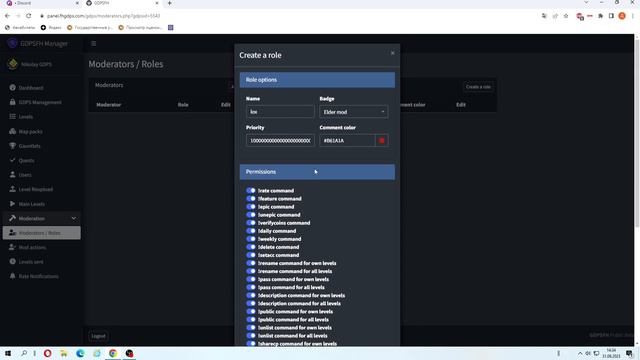The image size is (640, 360).
Task: Click the GDPSFH Manager logo
Action: click(12, 43)
